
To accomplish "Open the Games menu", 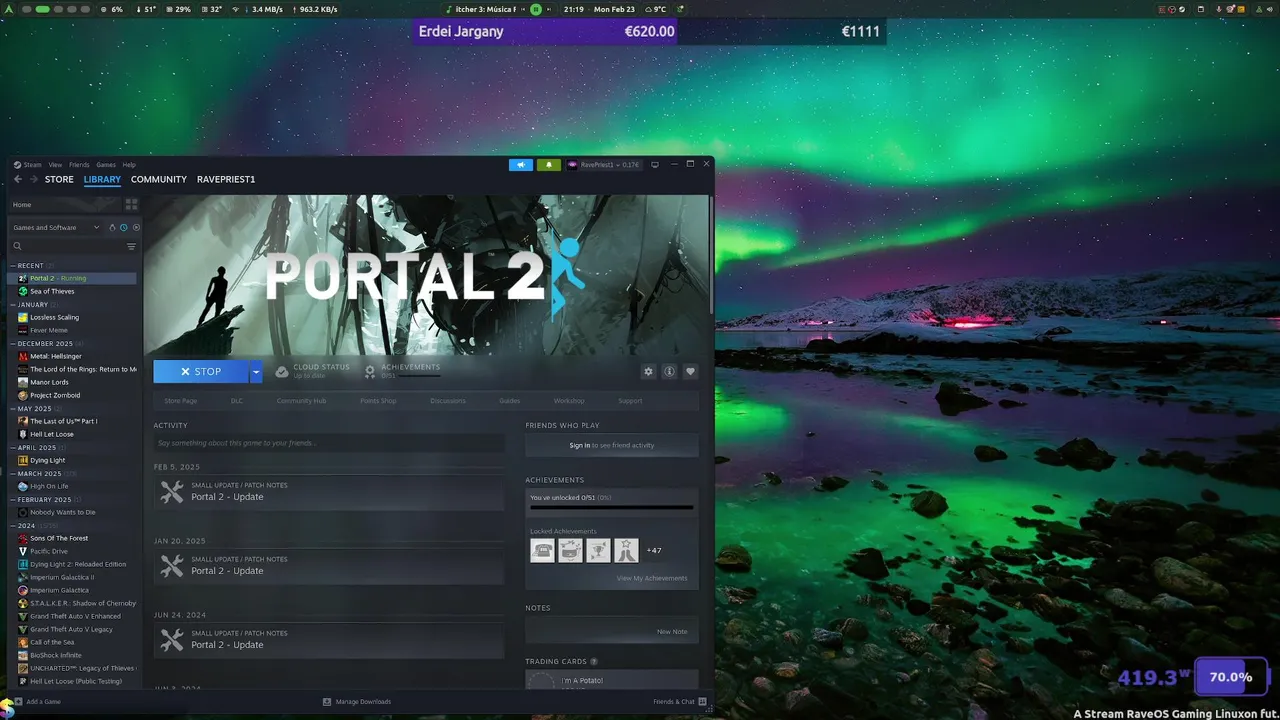I will [106, 164].
